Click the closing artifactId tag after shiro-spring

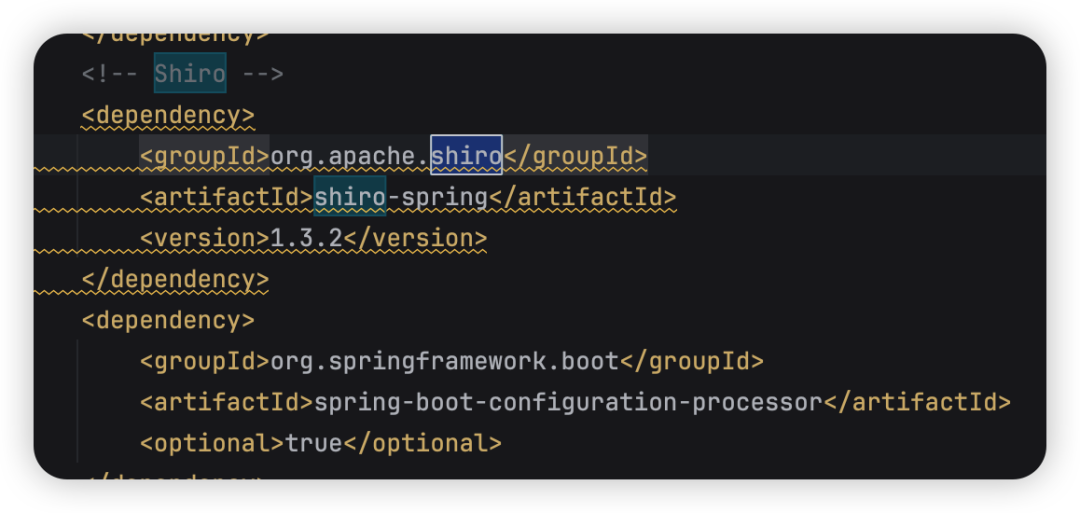[582, 197]
